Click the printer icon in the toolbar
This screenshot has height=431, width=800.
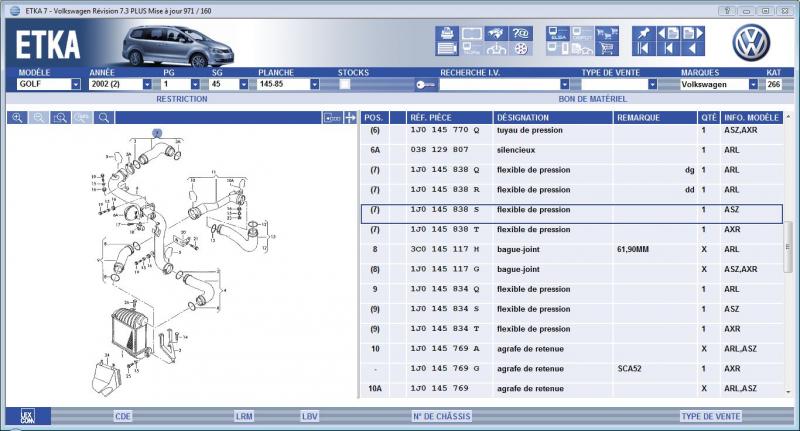click(447, 33)
